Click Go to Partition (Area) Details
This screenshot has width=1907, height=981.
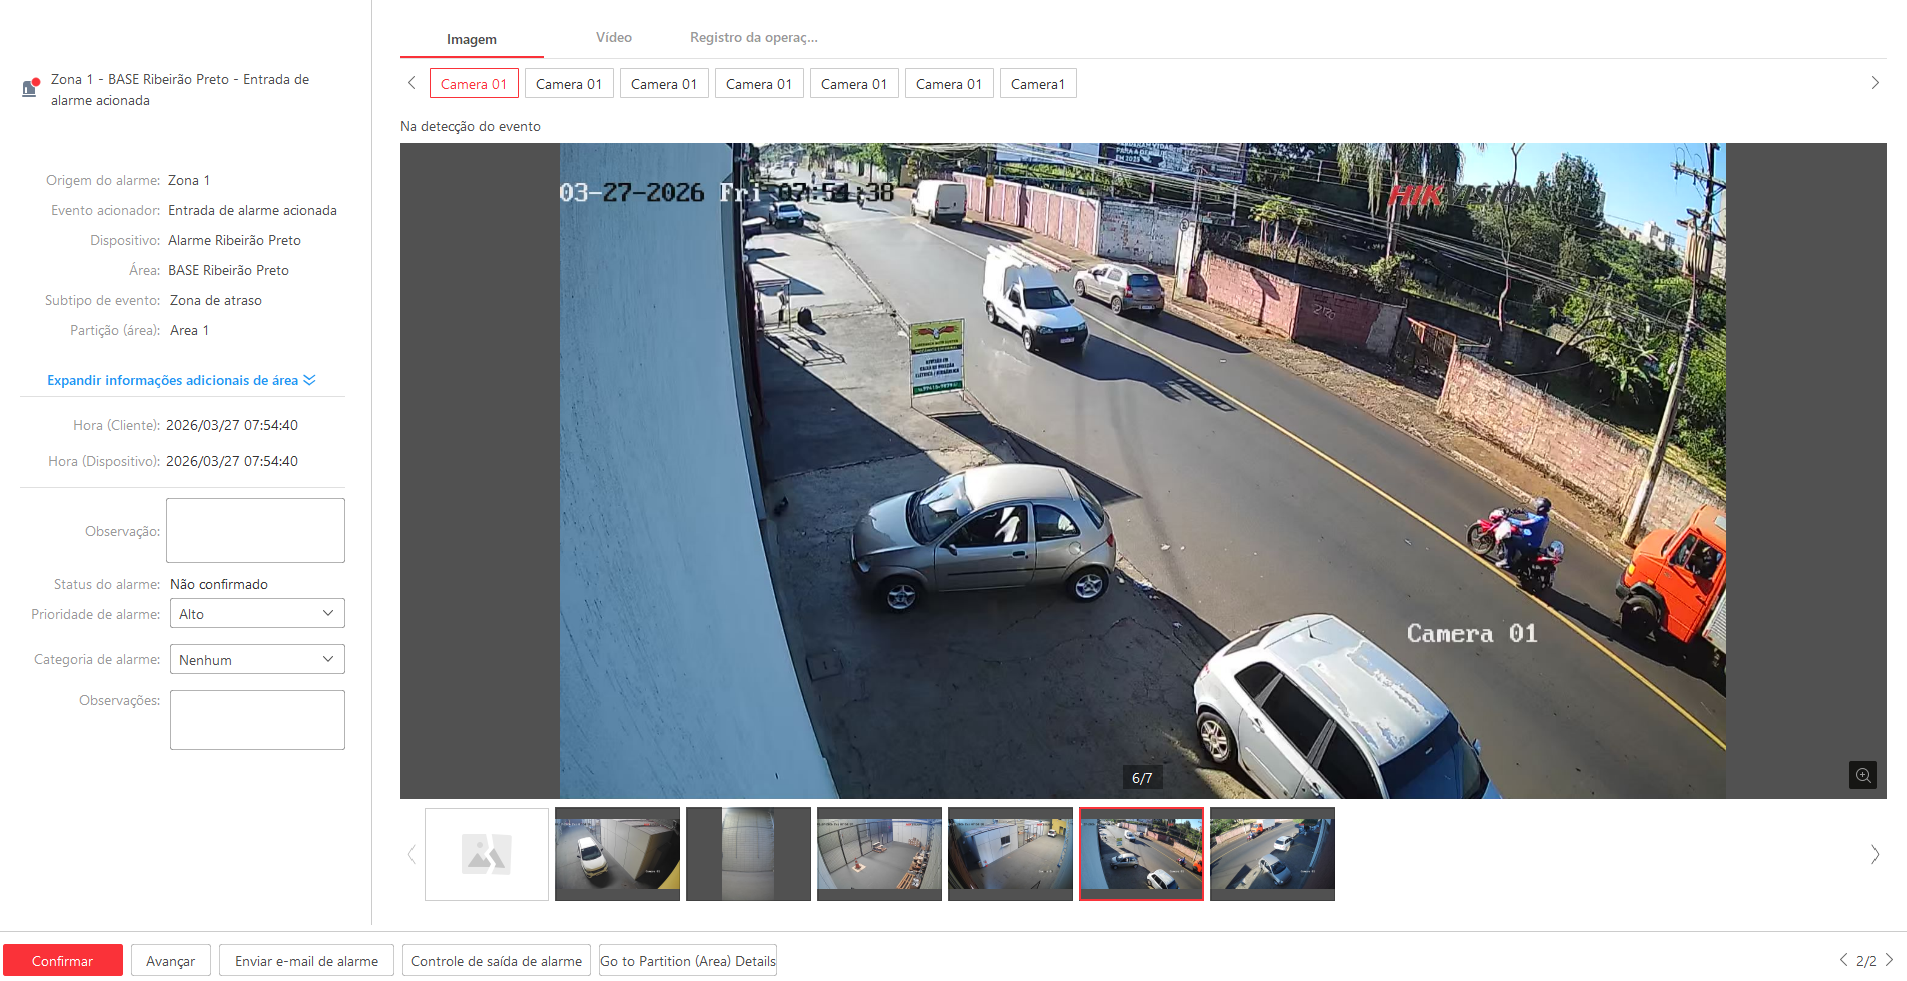[687, 960]
